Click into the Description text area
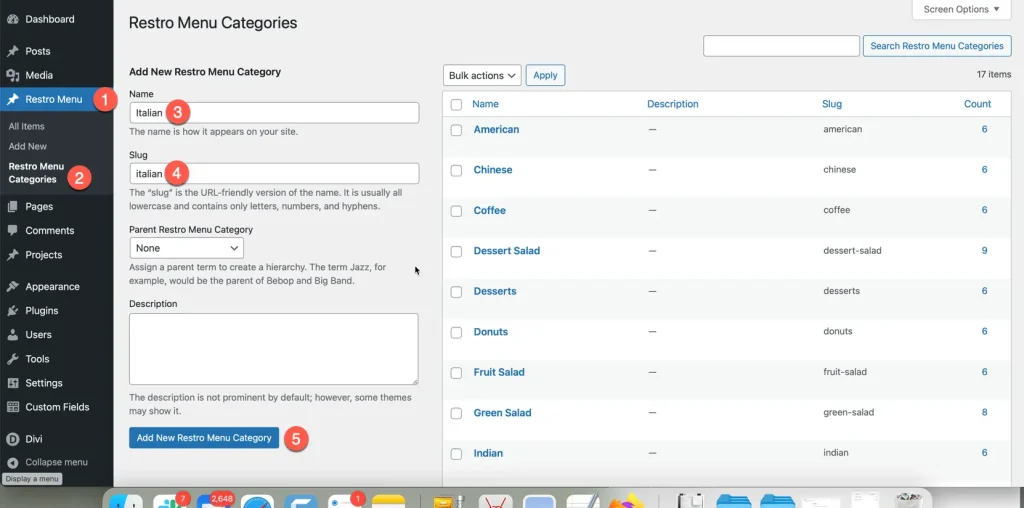Viewport: 1024px width, 508px height. coord(274,349)
